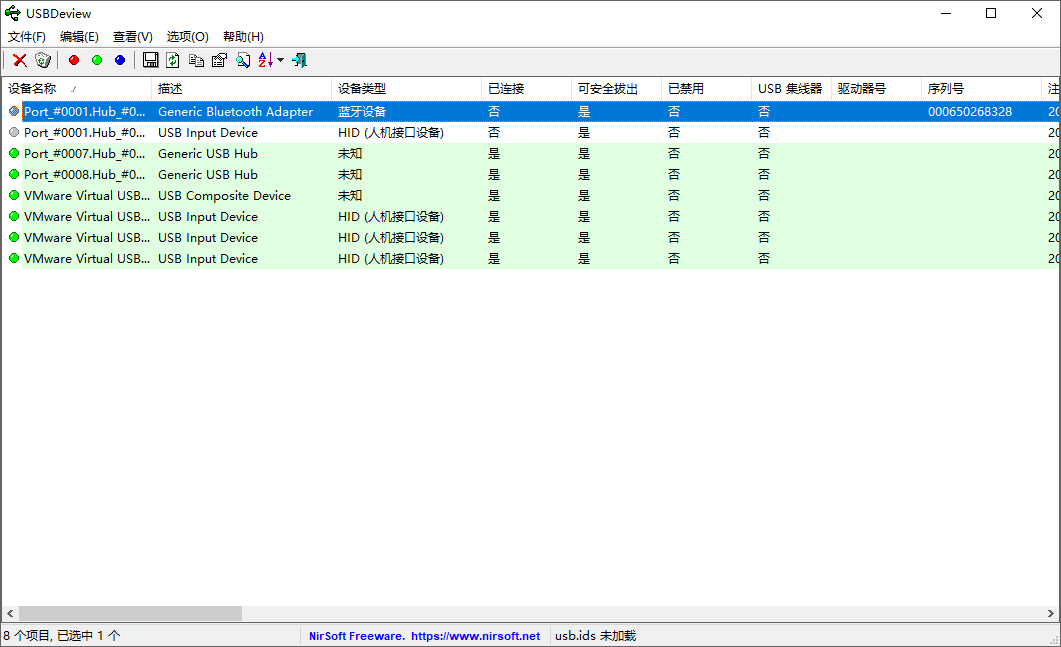Click the green status dot of Port_#0007.Hub row
1061x647 pixels.
point(14,153)
